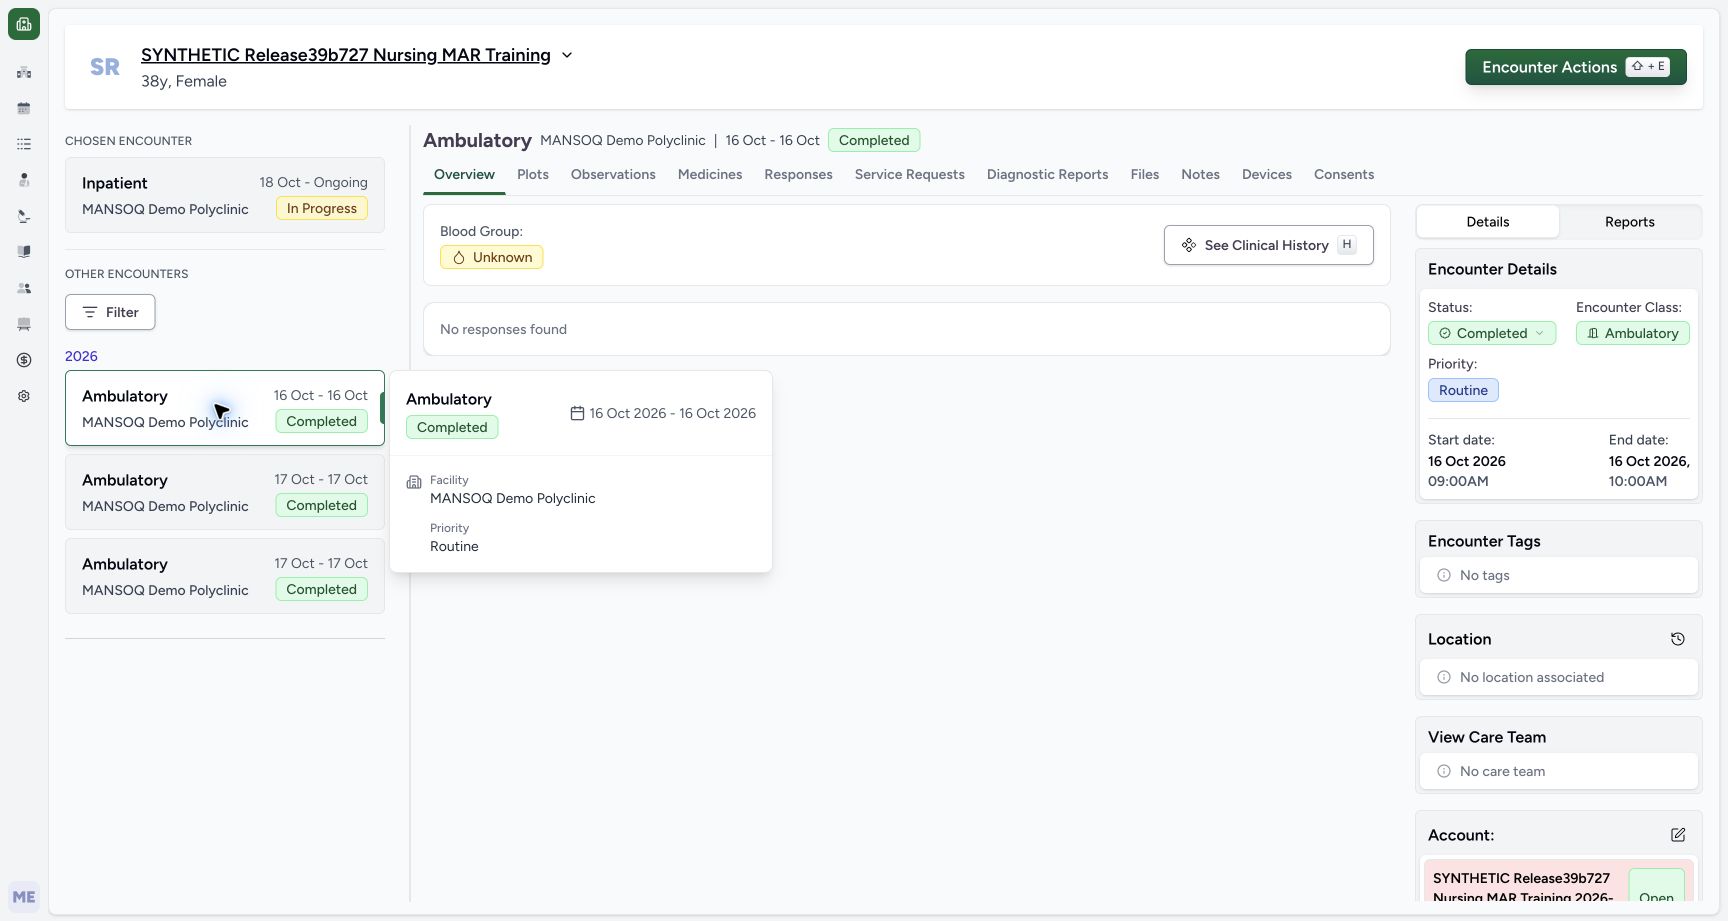The image size is (1728, 921).
Task: Click the location history icon
Action: pos(1678,639)
